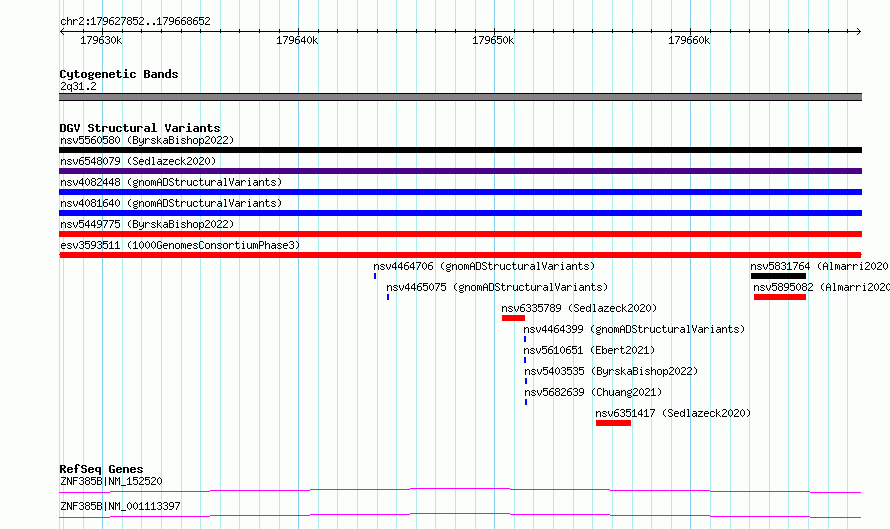Click the small blue mark under nsv5403535
The height and width of the screenshot is (529, 890).
point(526,381)
